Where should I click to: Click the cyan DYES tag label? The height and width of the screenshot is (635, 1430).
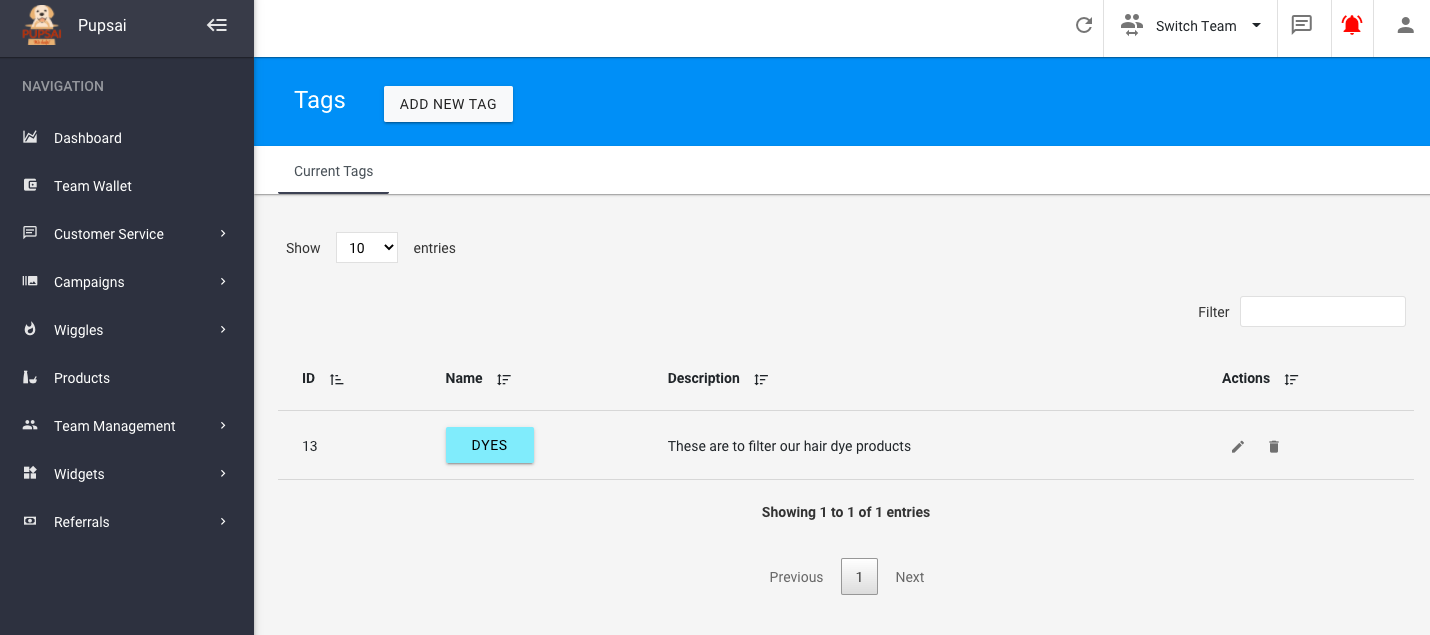click(489, 446)
